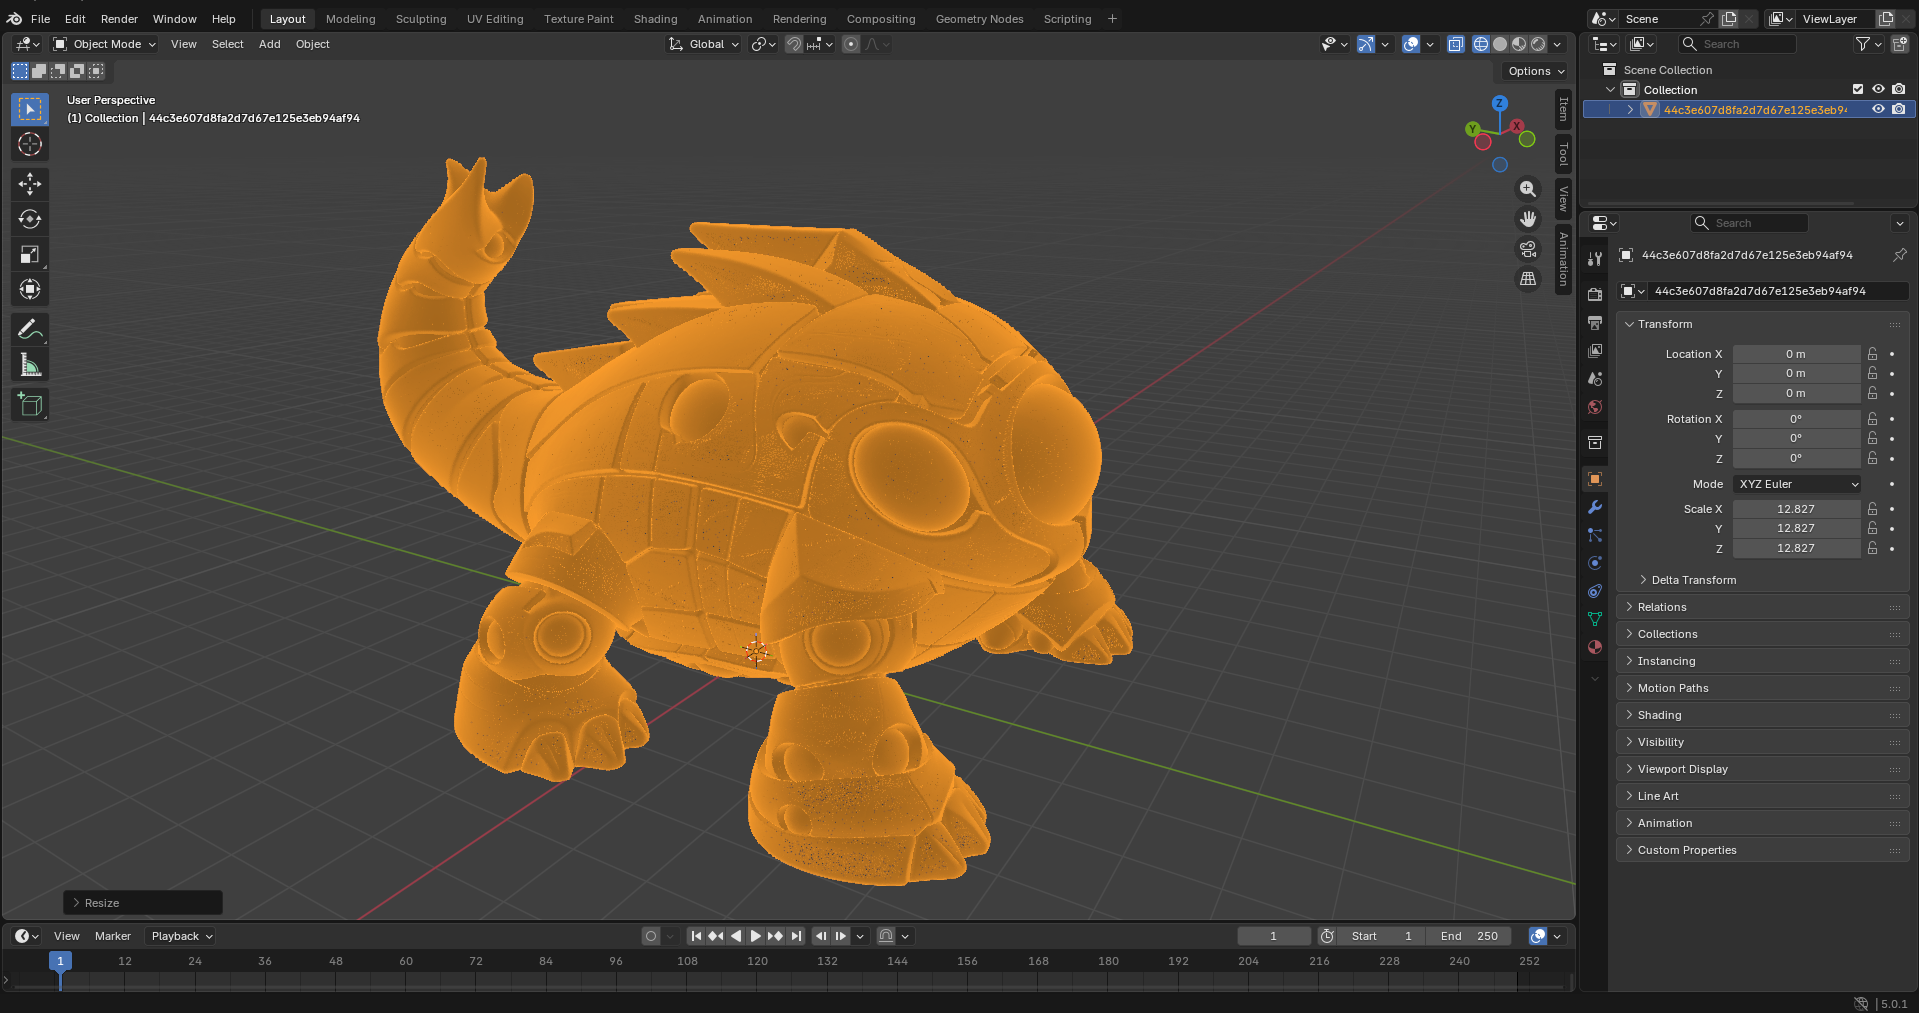Select the Move tool in the viewport toolbar

coord(30,184)
